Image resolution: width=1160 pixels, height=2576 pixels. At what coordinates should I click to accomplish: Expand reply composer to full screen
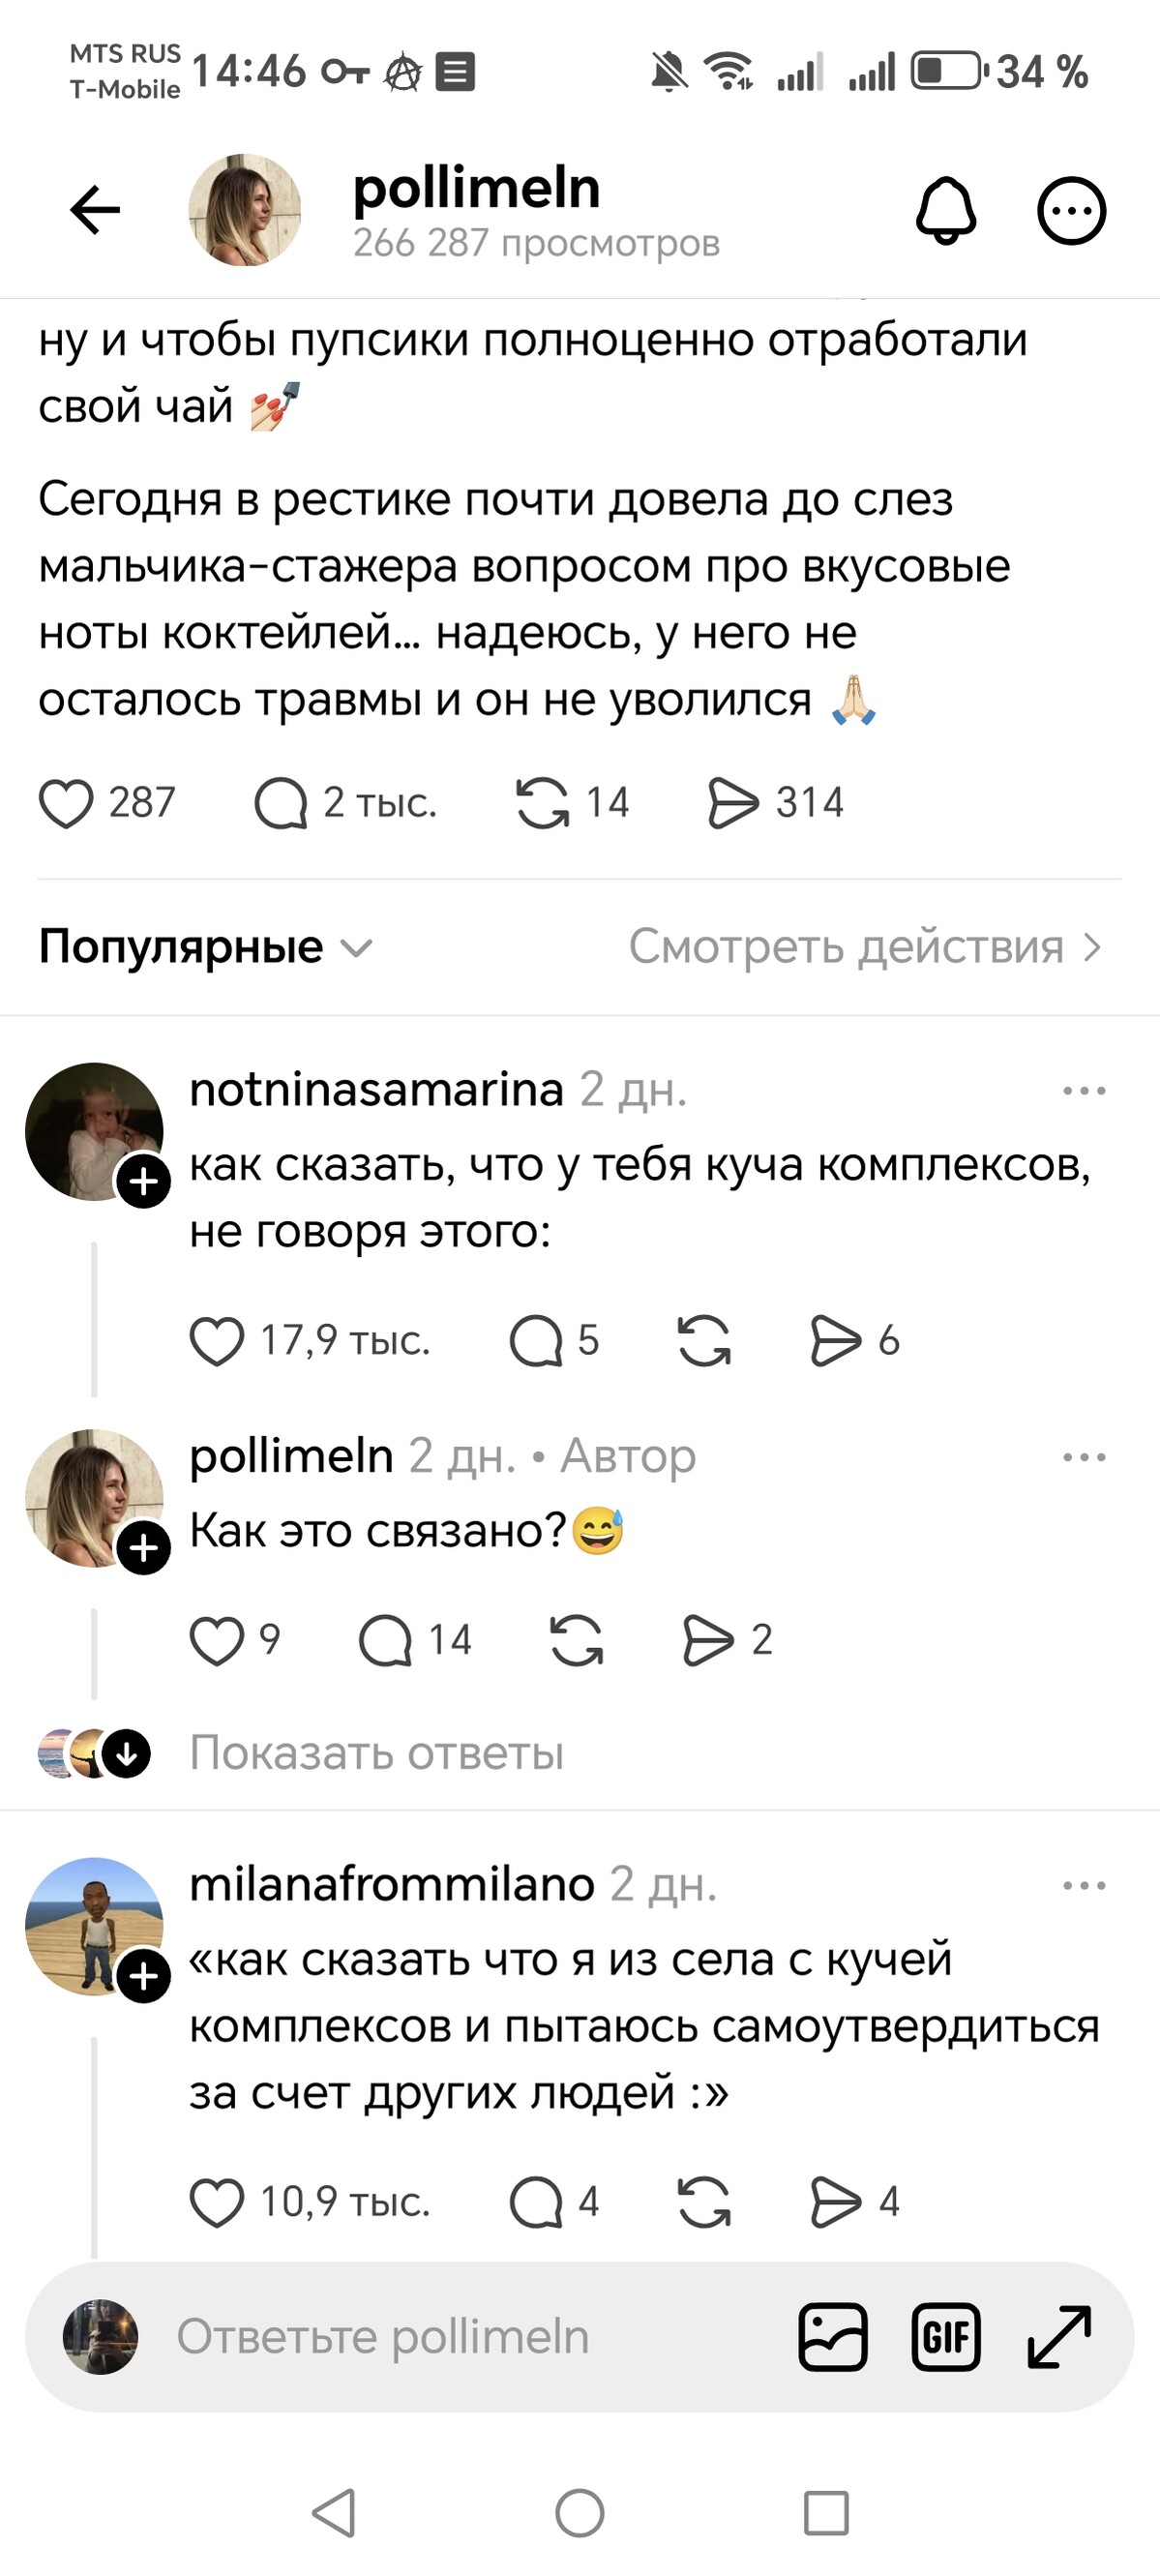pyautogui.click(x=1059, y=2337)
